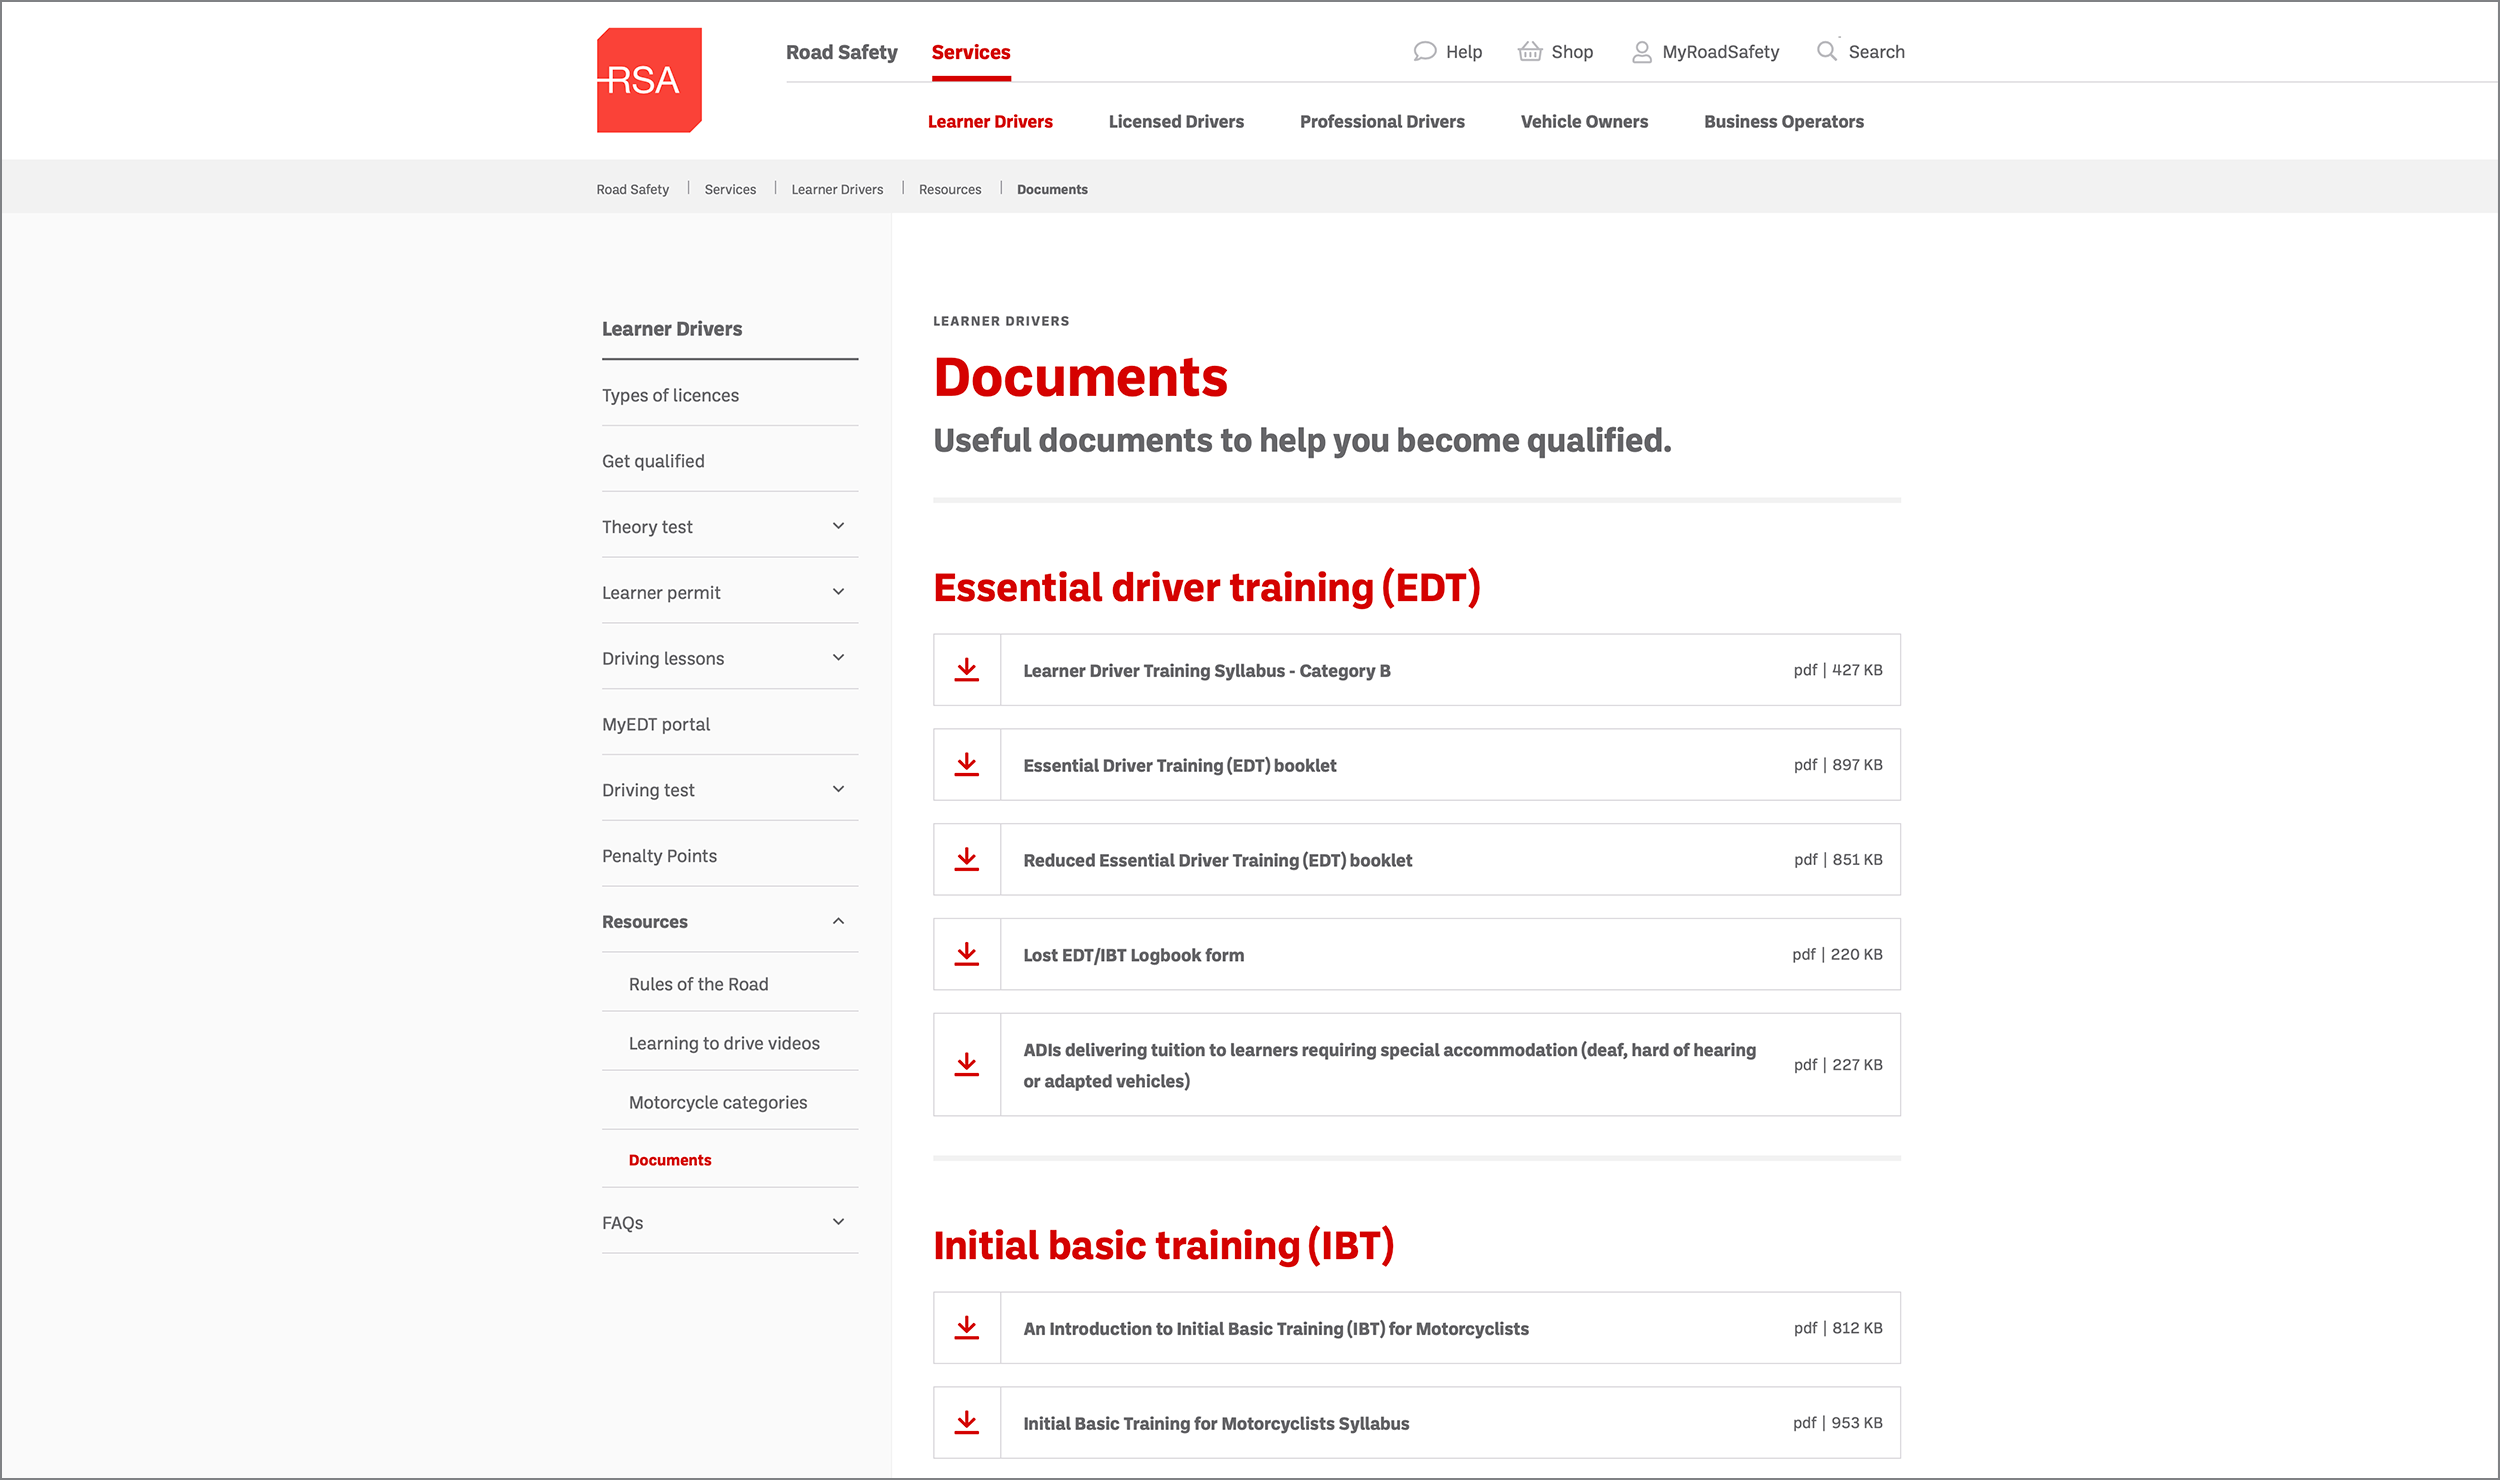Click MyRoadSafety link text
Screen dimensions: 2500x1480
(1720, 52)
